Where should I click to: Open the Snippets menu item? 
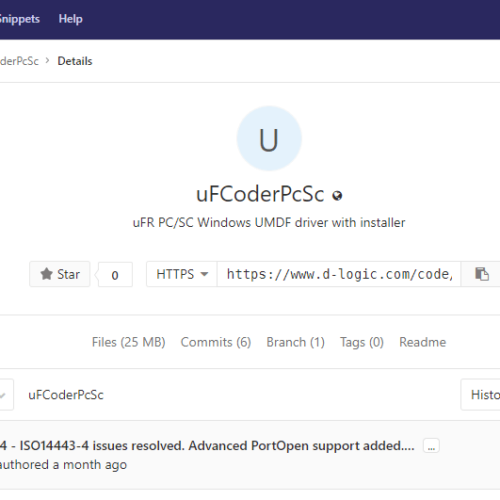(19, 19)
